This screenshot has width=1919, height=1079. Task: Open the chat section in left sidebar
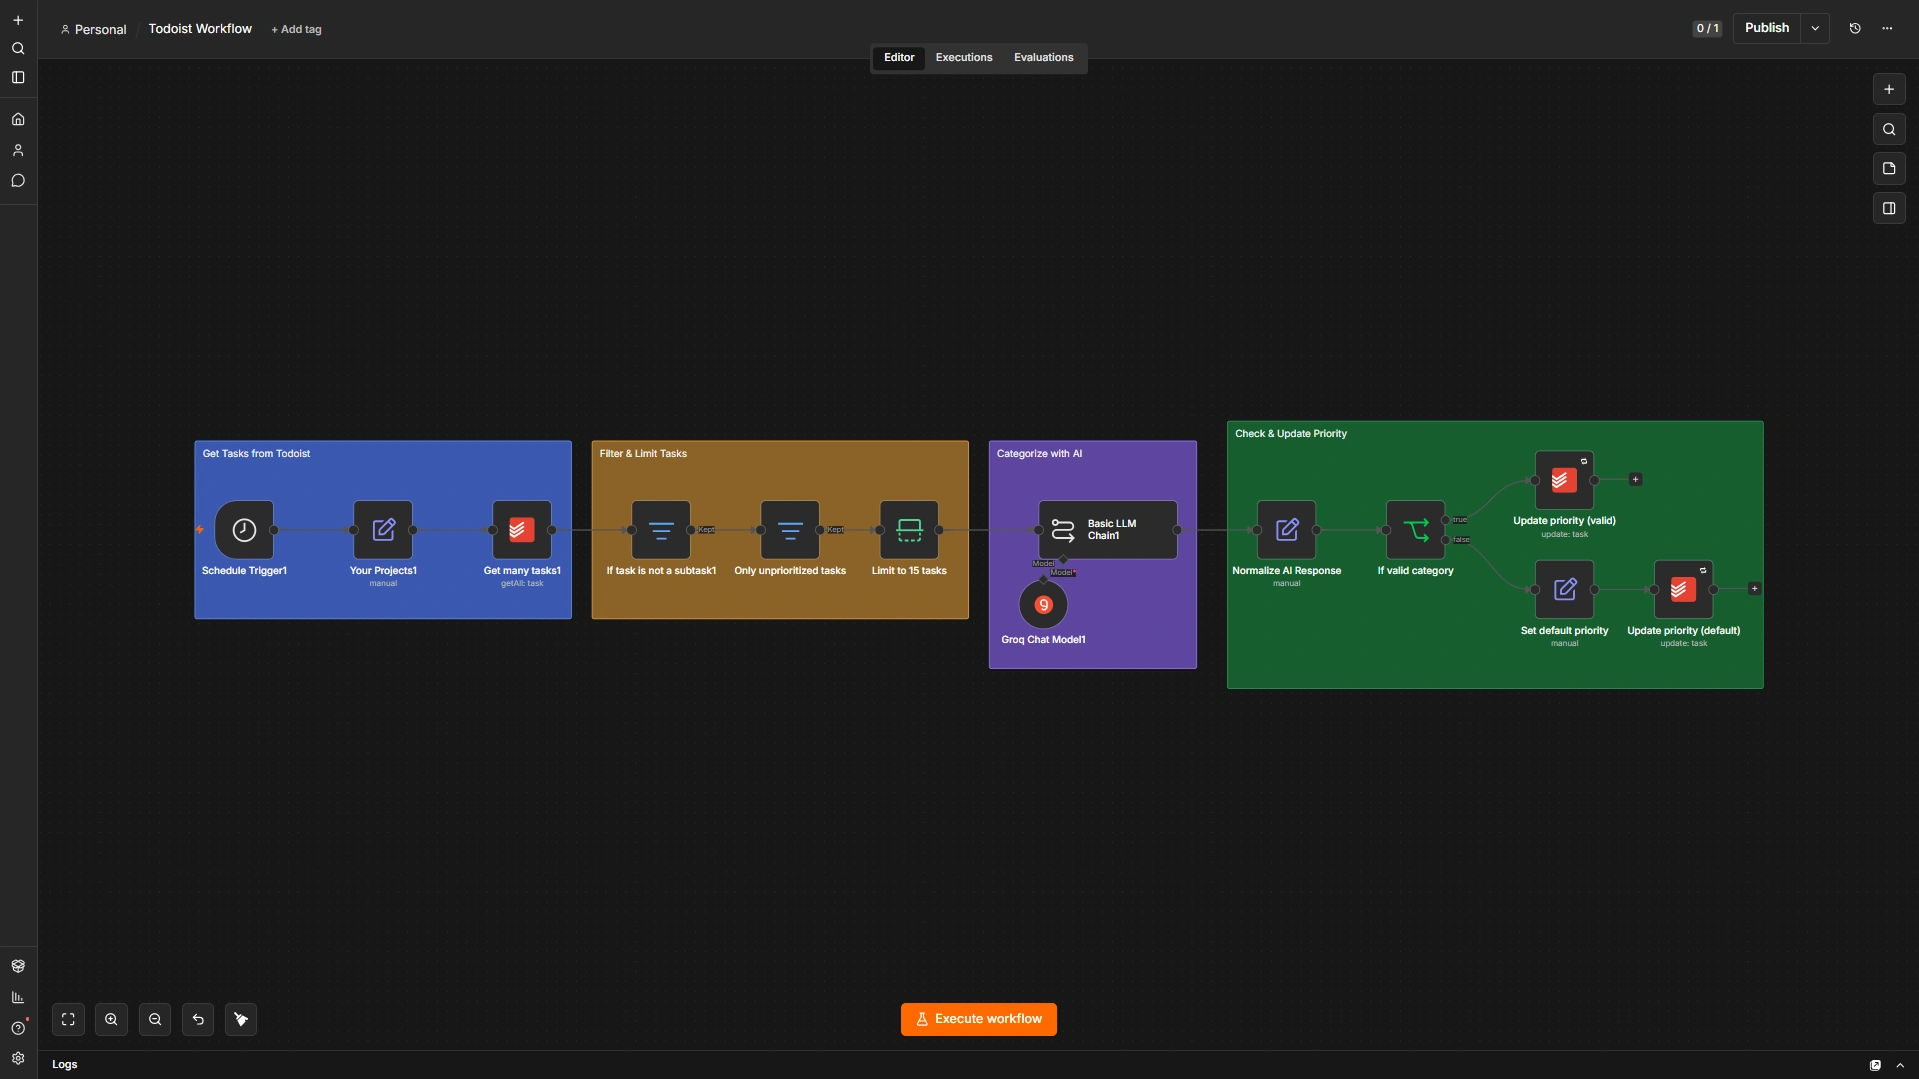18,181
